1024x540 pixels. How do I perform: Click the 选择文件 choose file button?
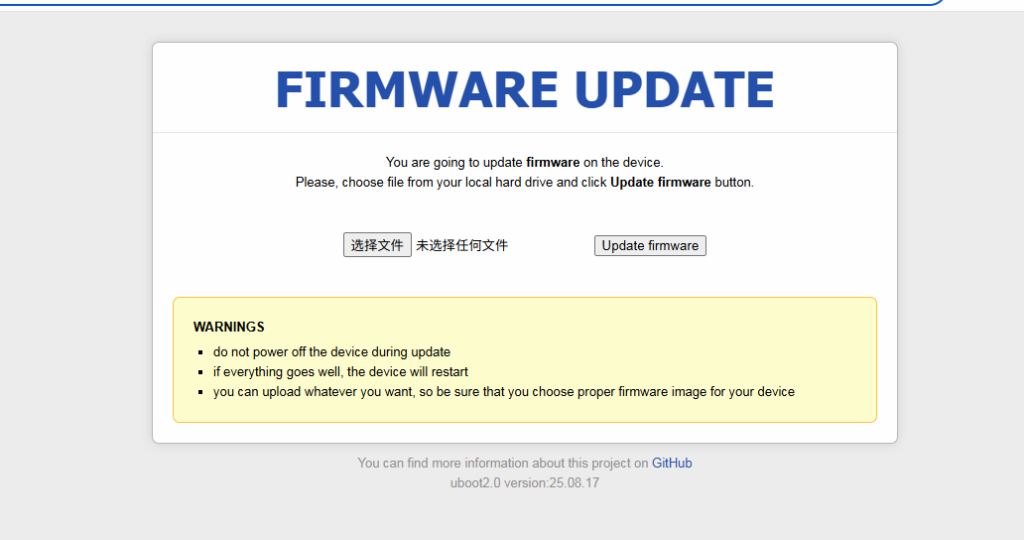[x=377, y=245]
